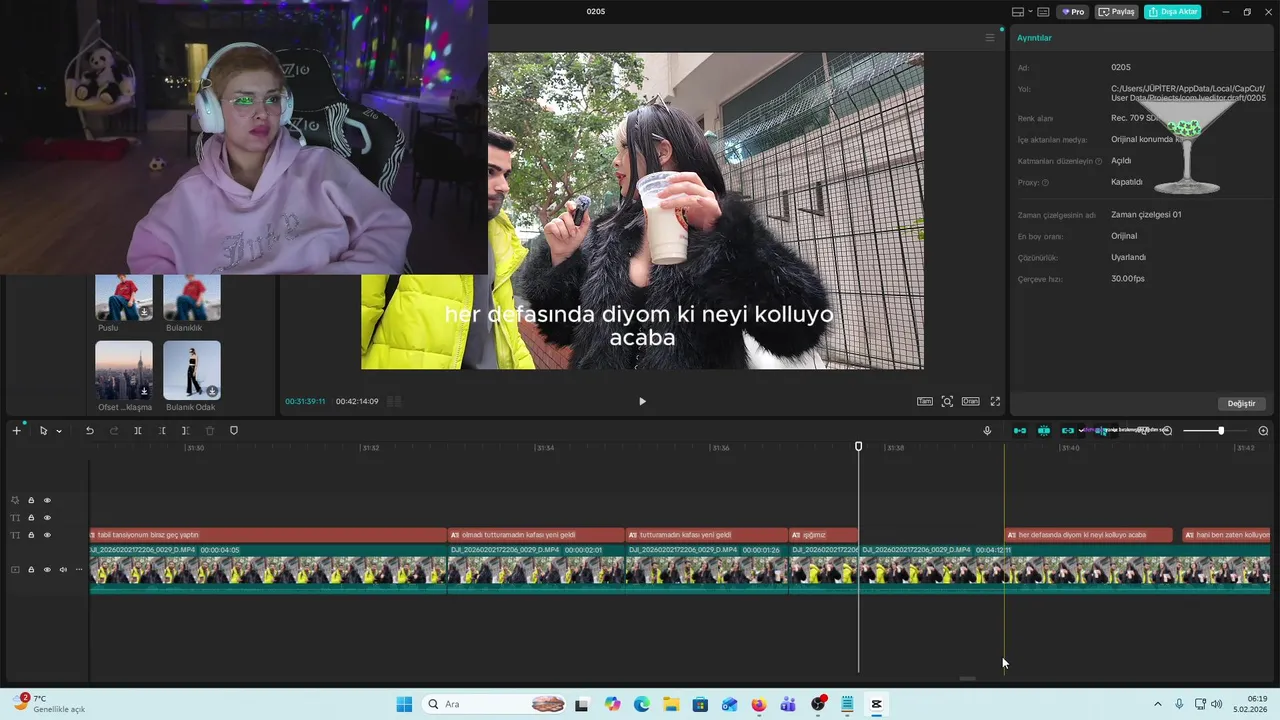
Task: Click the Tam full-quality preview button
Action: [925, 401]
